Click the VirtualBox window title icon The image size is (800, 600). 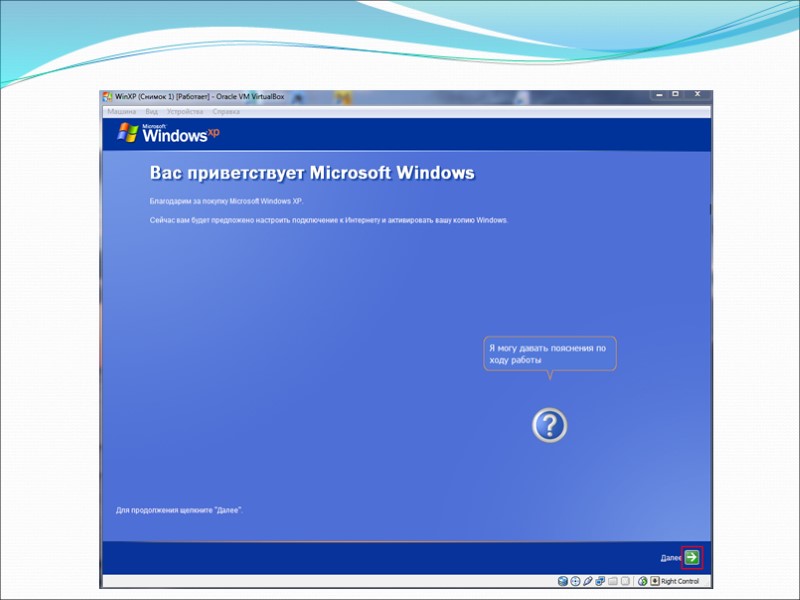tap(107, 96)
